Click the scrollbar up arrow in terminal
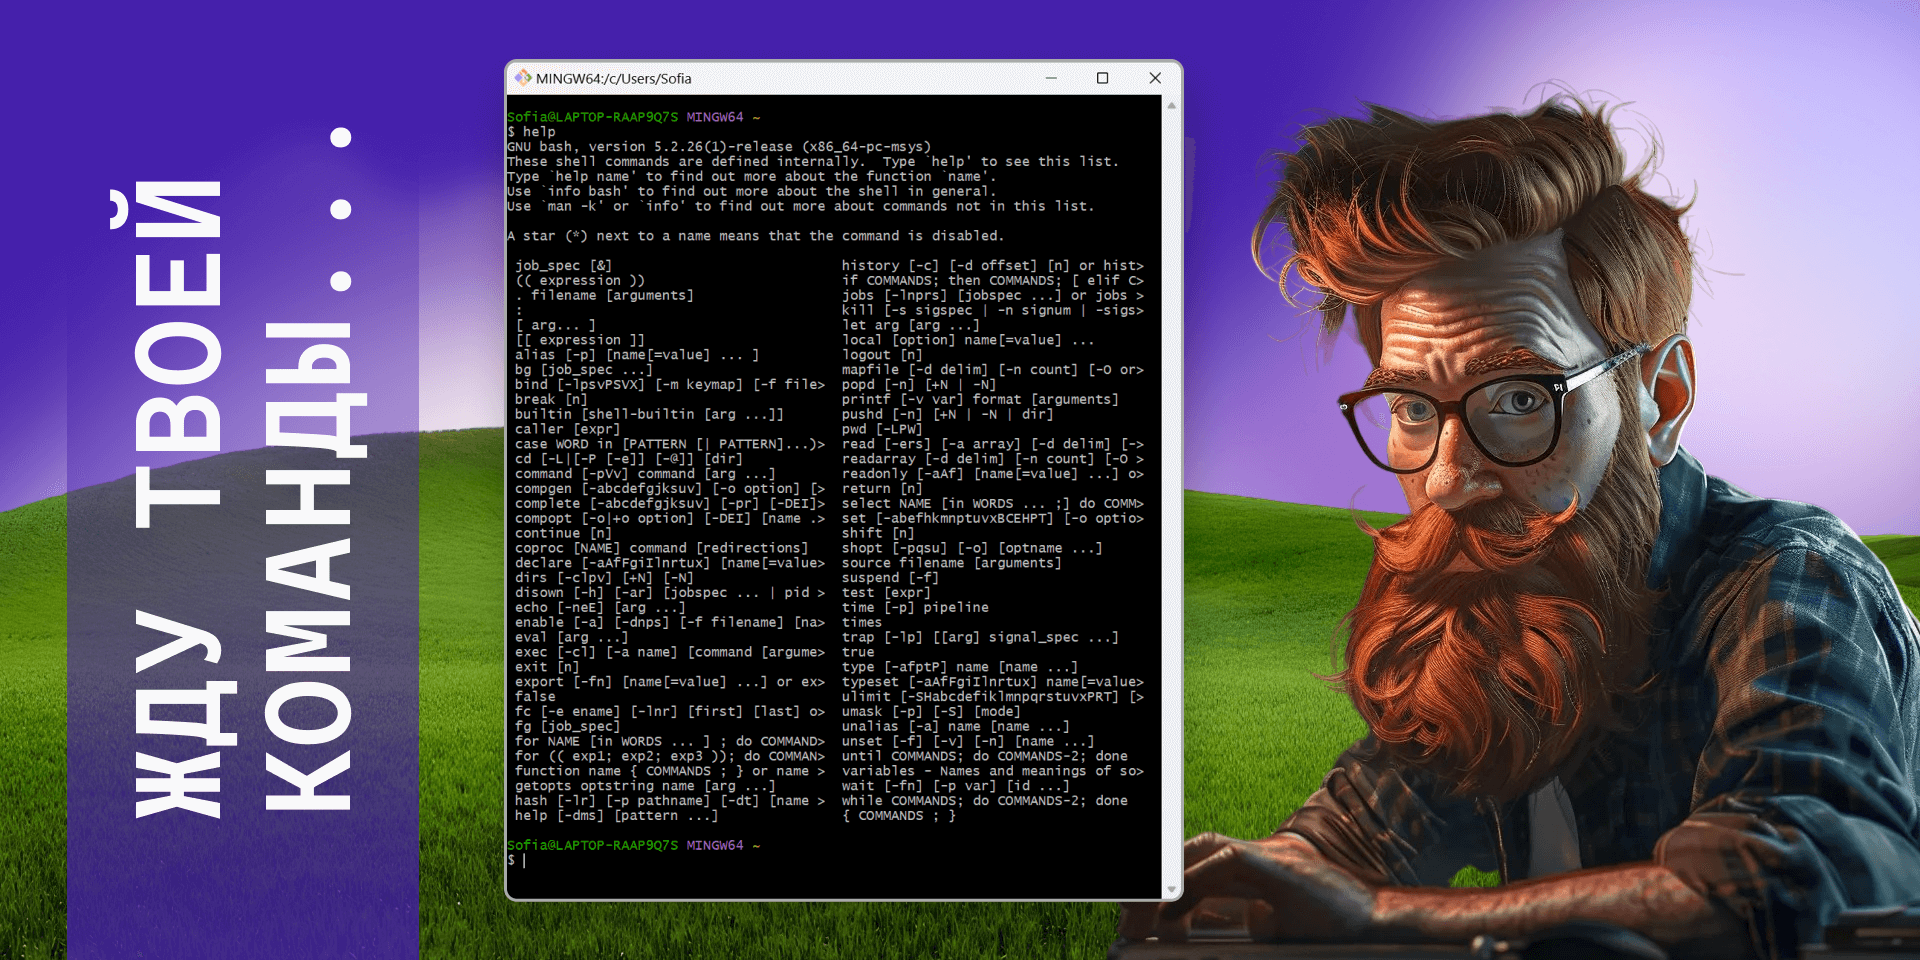1920x960 pixels. pyautogui.click(x=1171, y=105)
